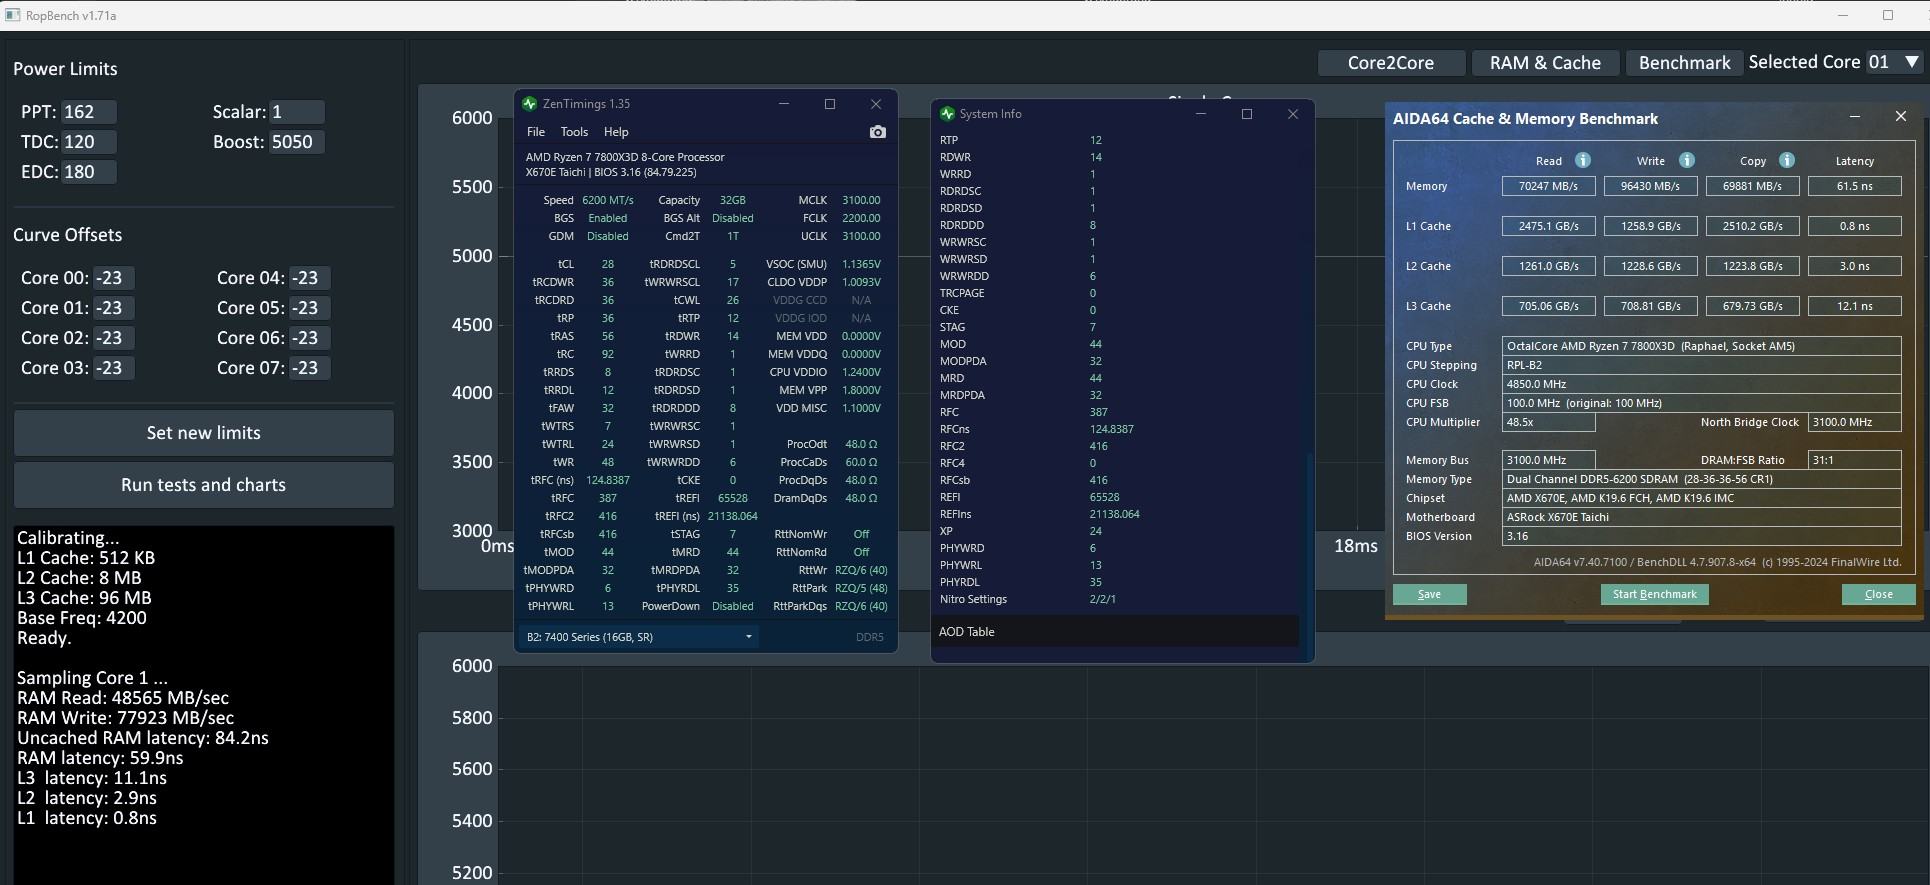This screenshot has width=1930, height=885.
Task: Click the Core 05 offset field
Action: [309, 308]
